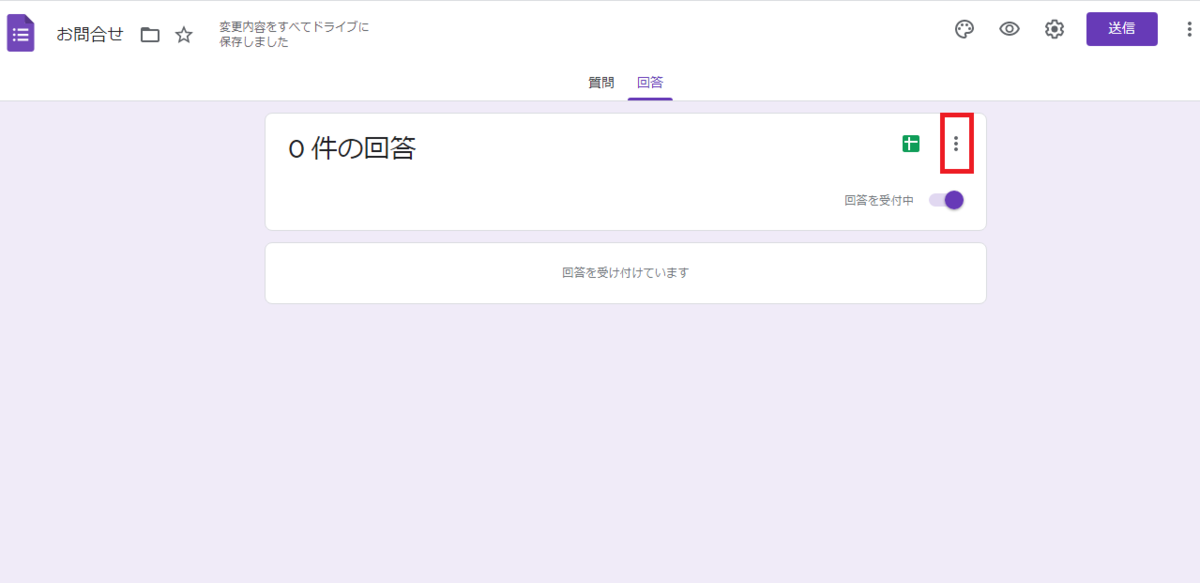This screenshot has height=583, width=1200.
Task: Switch to the 質問 tab
Action: point(601,83)
